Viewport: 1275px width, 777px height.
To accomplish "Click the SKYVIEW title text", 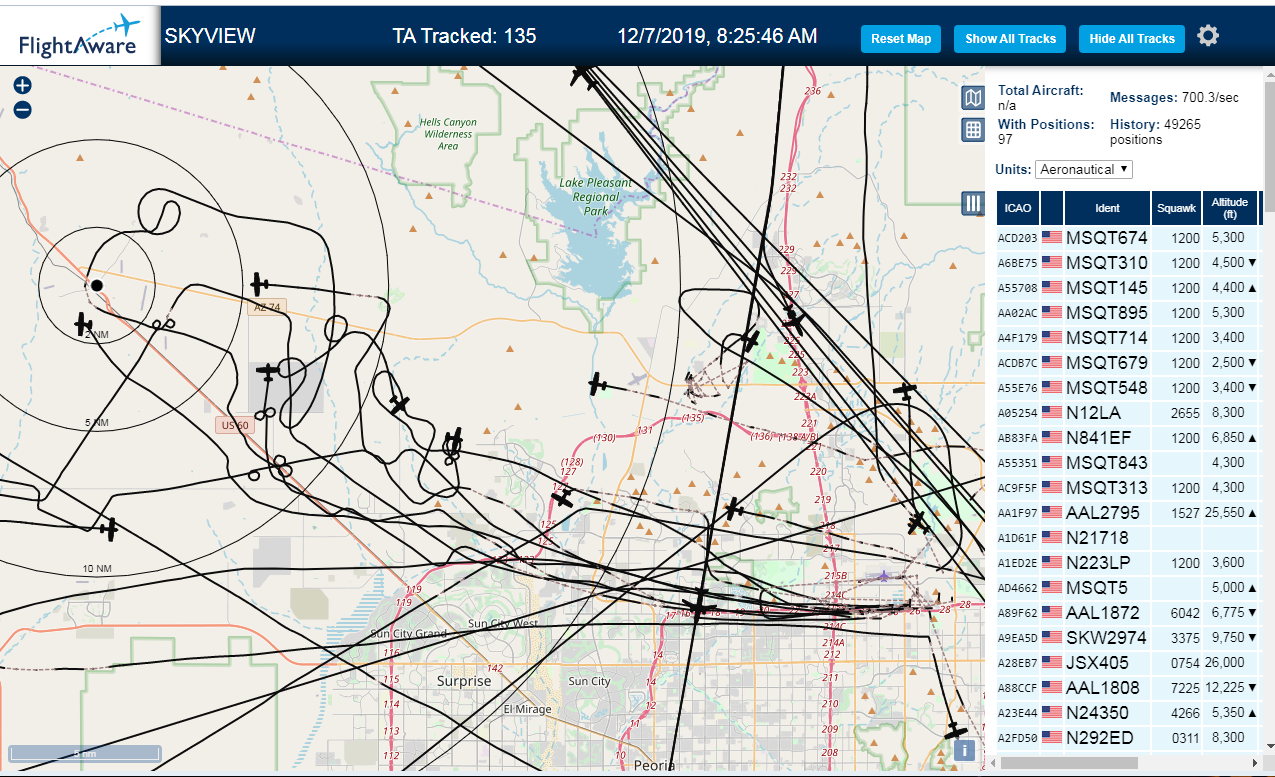I will [x=210, y=36].
